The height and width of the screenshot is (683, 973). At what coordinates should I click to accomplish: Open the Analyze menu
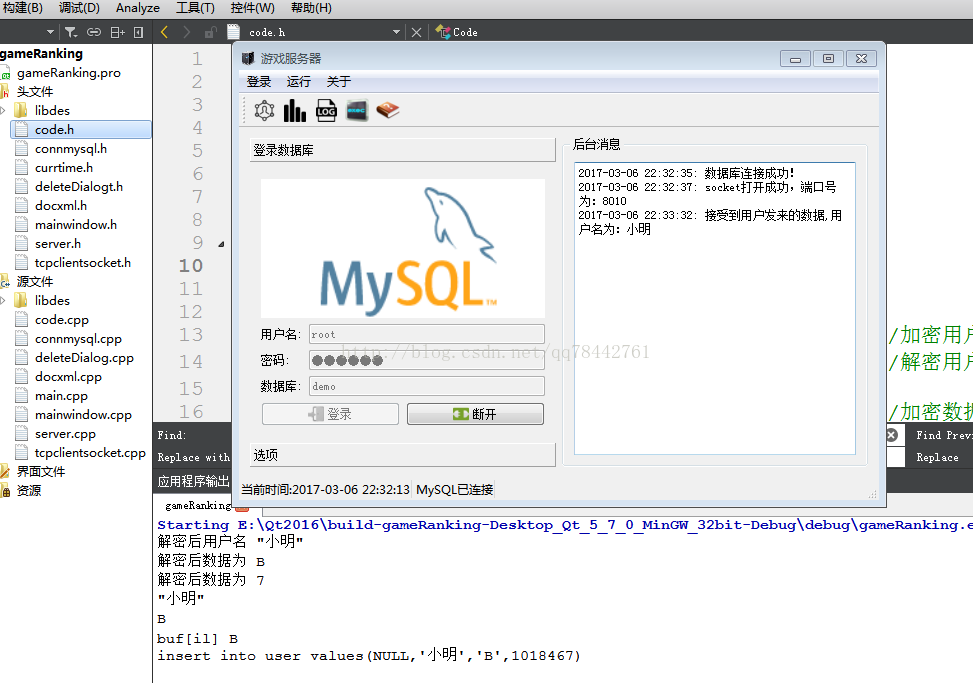(138, 8)
